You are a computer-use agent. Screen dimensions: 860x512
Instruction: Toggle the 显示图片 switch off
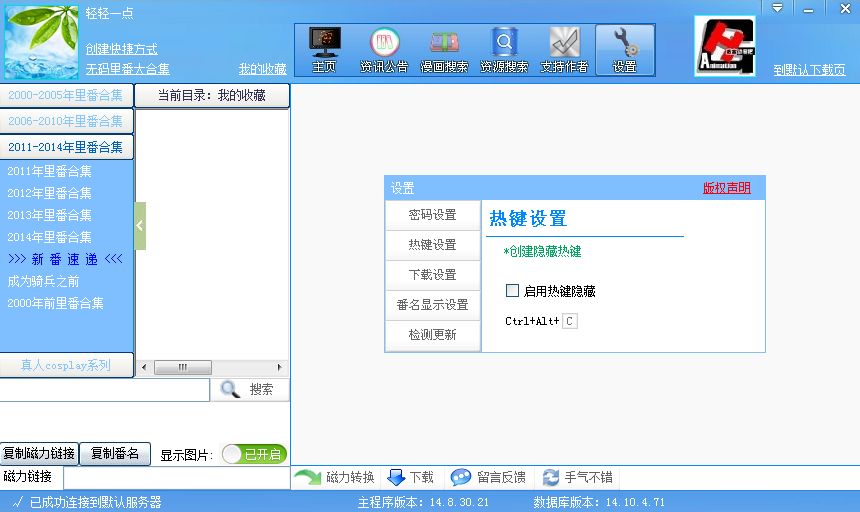252,454
